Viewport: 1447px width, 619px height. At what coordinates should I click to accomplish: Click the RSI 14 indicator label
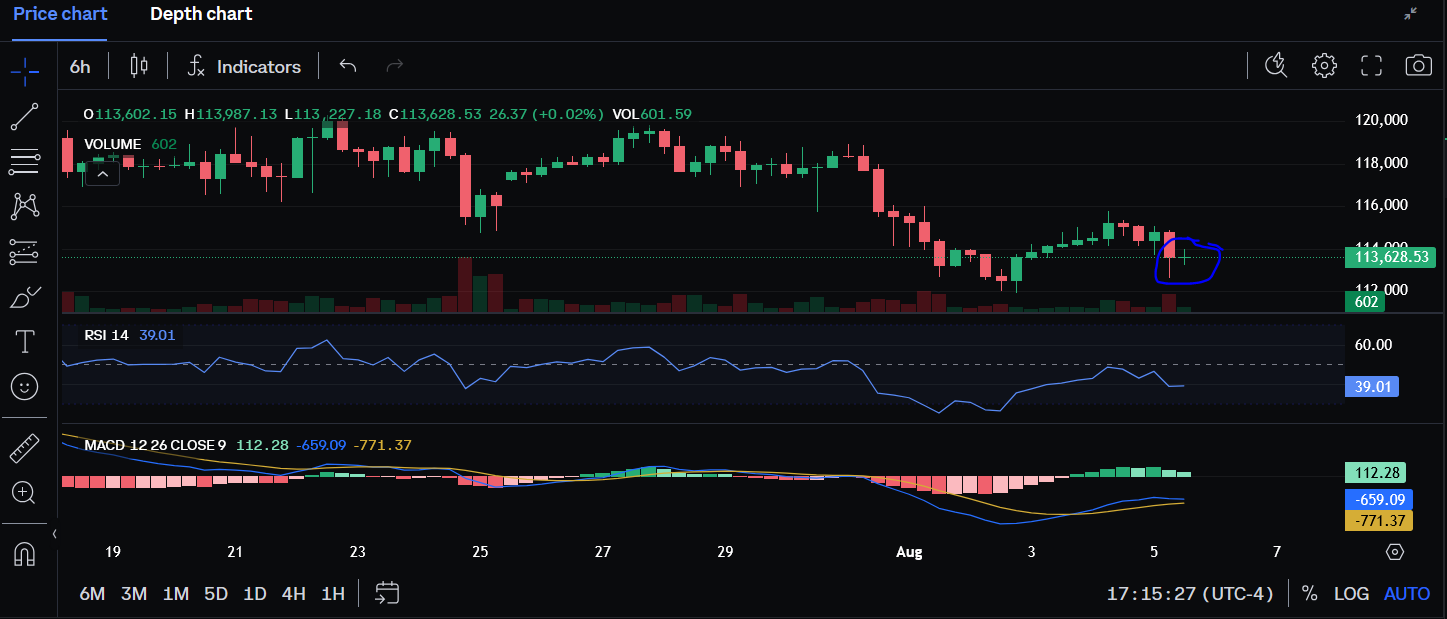(x=106, y=335)
